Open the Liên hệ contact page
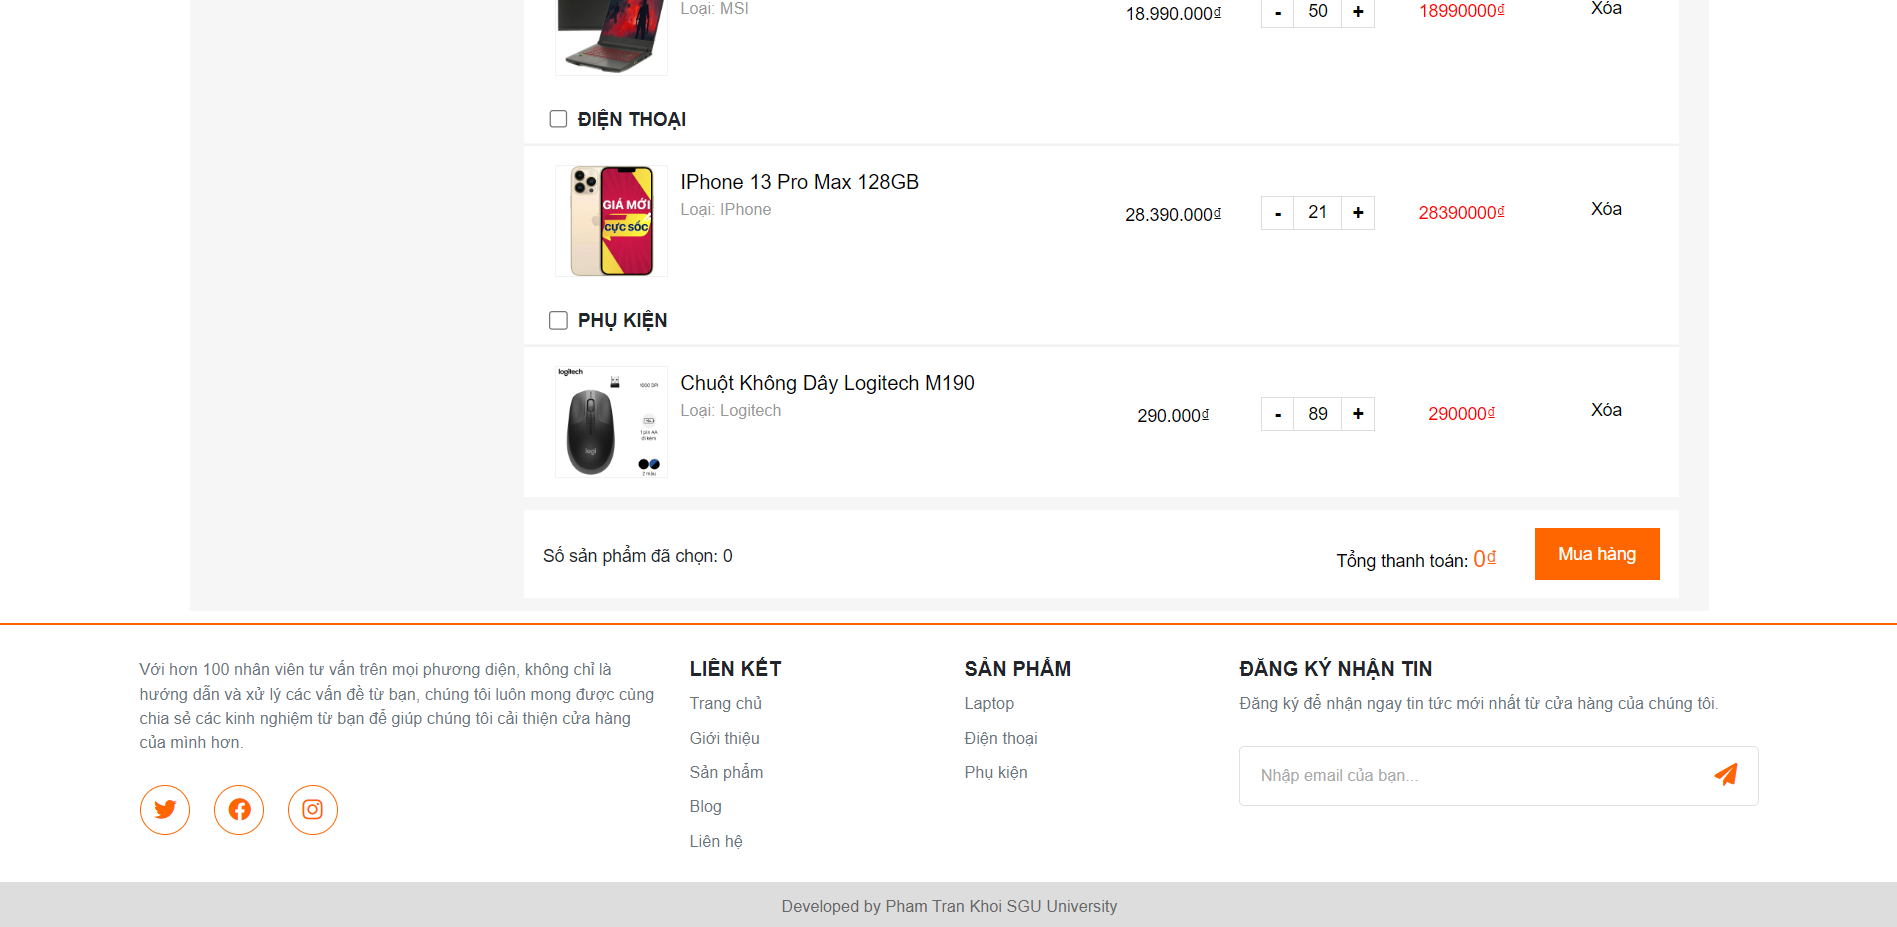Screen dimensions: 1897x927 coord(715,841)
